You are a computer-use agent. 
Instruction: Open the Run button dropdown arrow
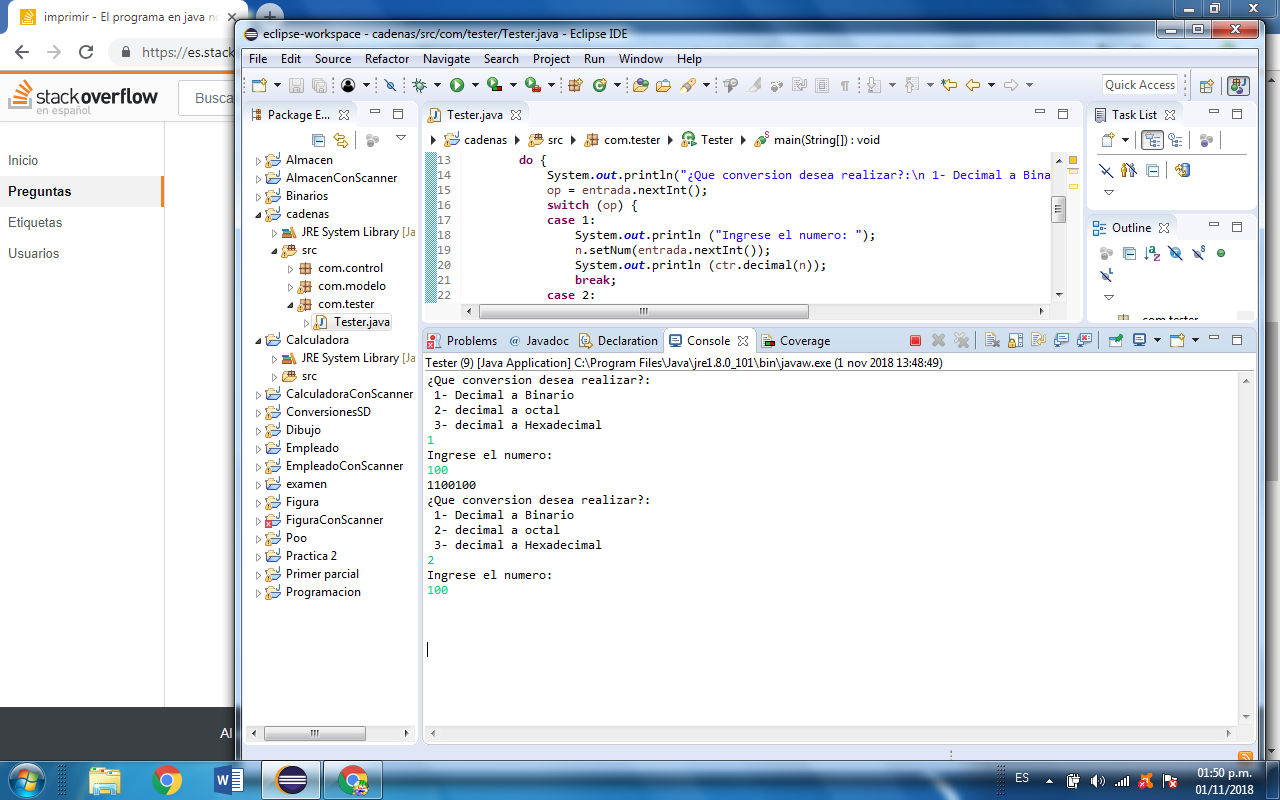click(x=475, y=85)
